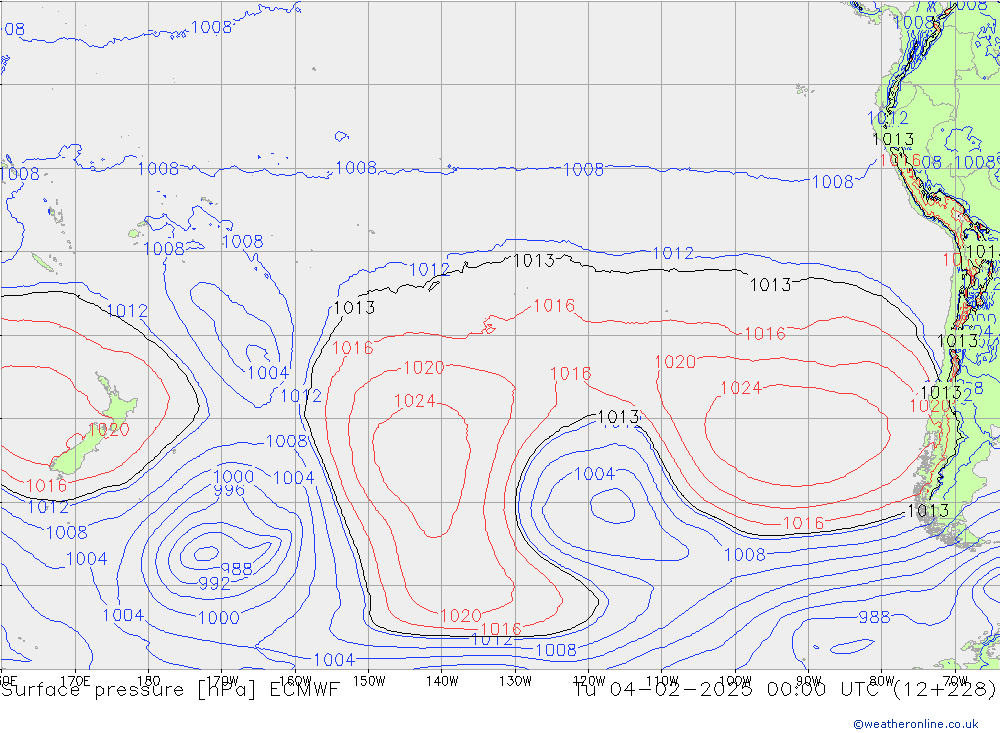Click the 992 isobar label
This screenshot has width=1000, height=733.
coord(214,583)
